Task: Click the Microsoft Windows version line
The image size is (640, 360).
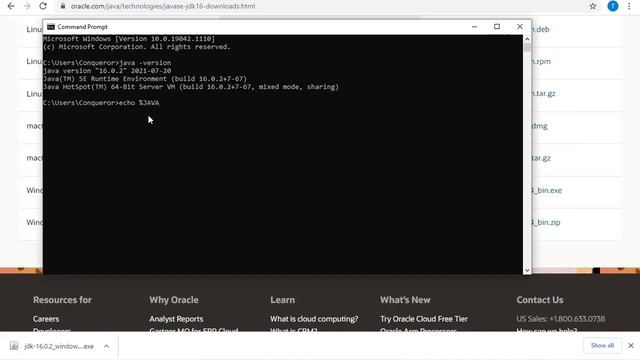Action: pyautogui.click(x=129, y=39)
